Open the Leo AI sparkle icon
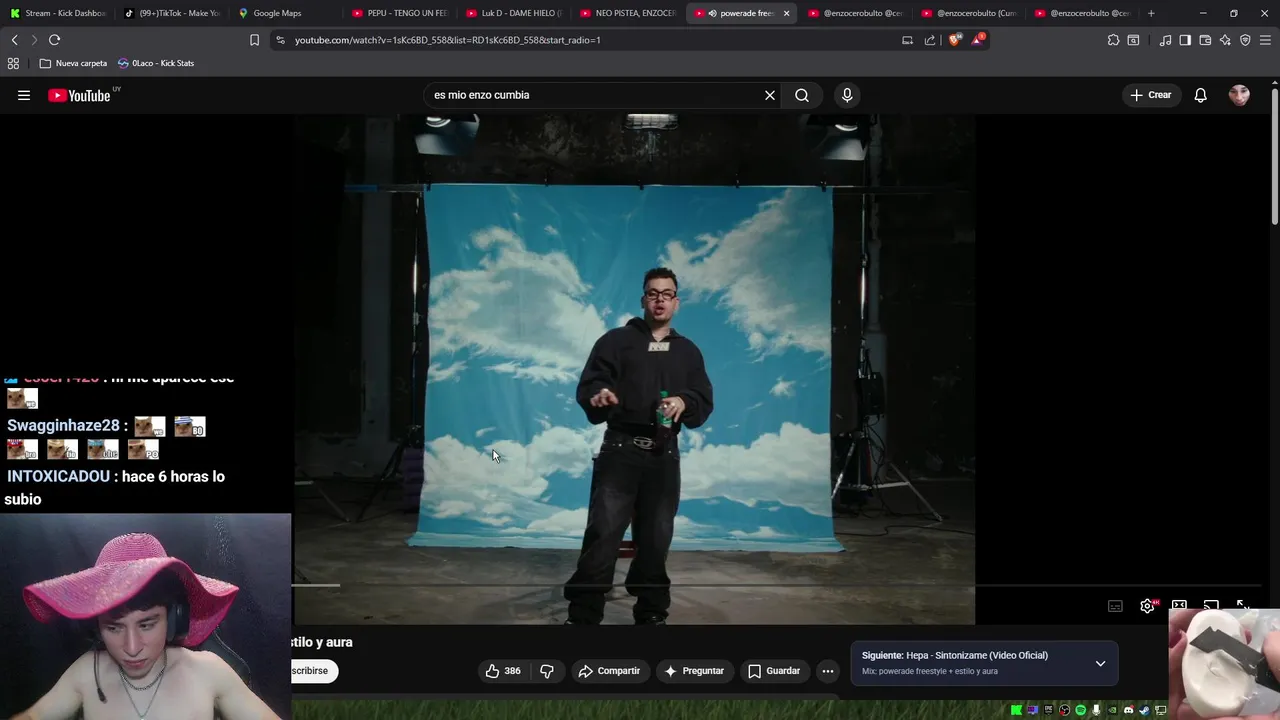The width and height of the screenshot is (1280, 720). [x=1225, y=40]
